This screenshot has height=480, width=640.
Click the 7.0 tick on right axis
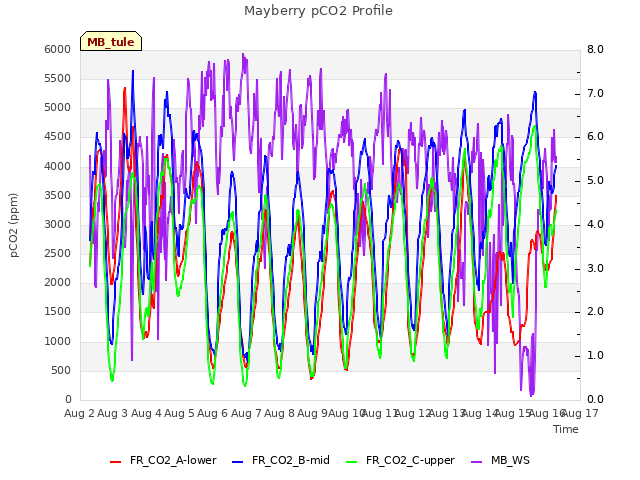tap(595, 93)
